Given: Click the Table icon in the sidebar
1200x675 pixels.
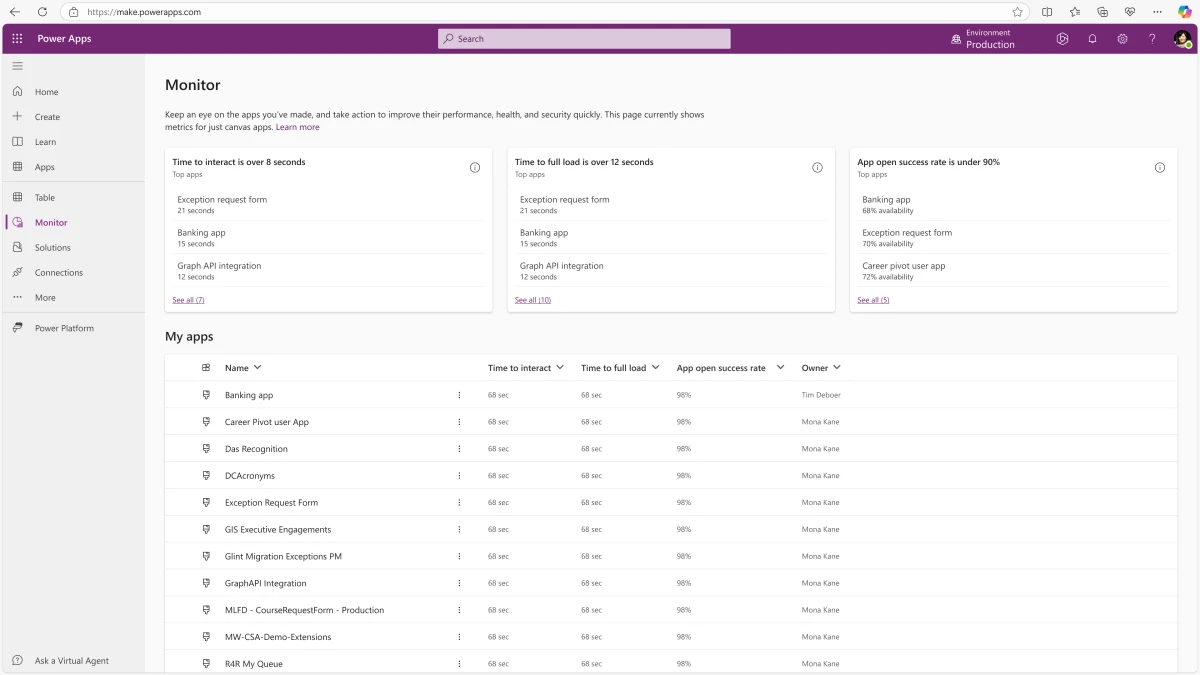Looking at the screenshot, I should tap(16, 197).
